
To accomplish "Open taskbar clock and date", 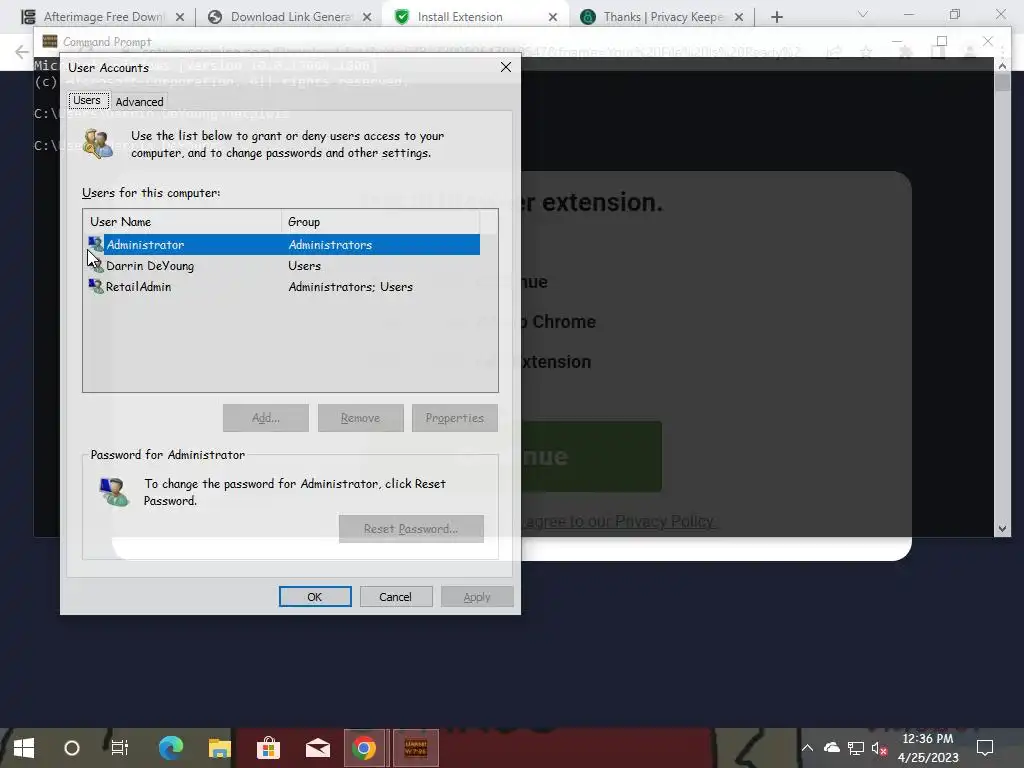I will point(927,748).
